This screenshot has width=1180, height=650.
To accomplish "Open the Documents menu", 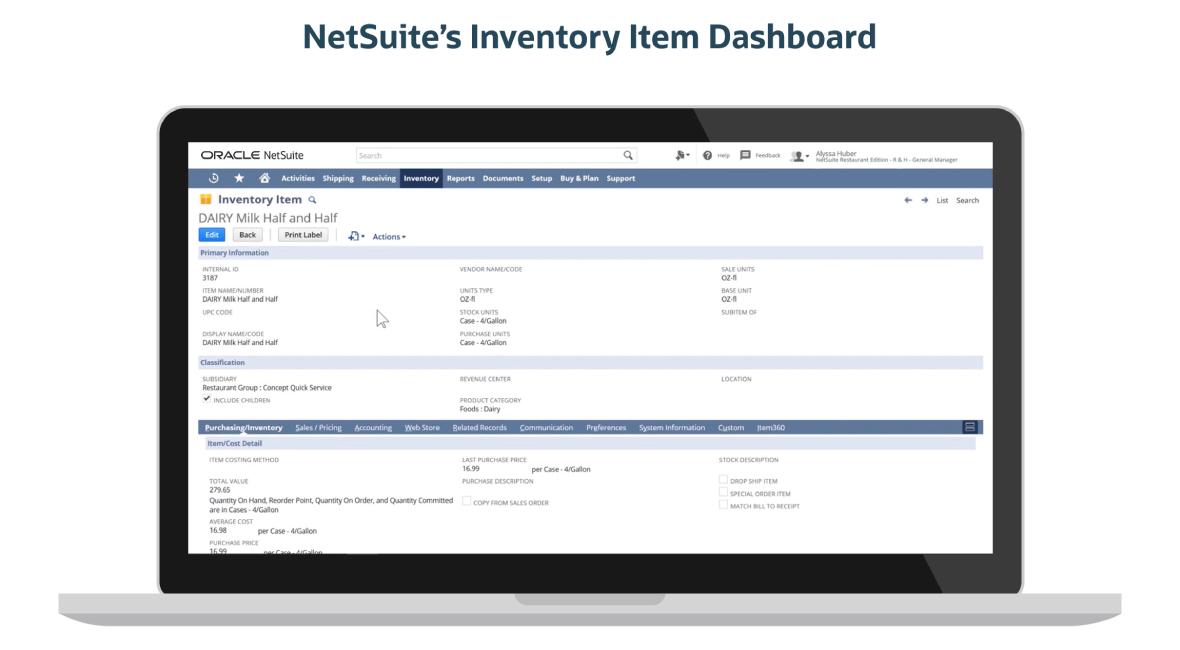I will (x=503, y=178).
